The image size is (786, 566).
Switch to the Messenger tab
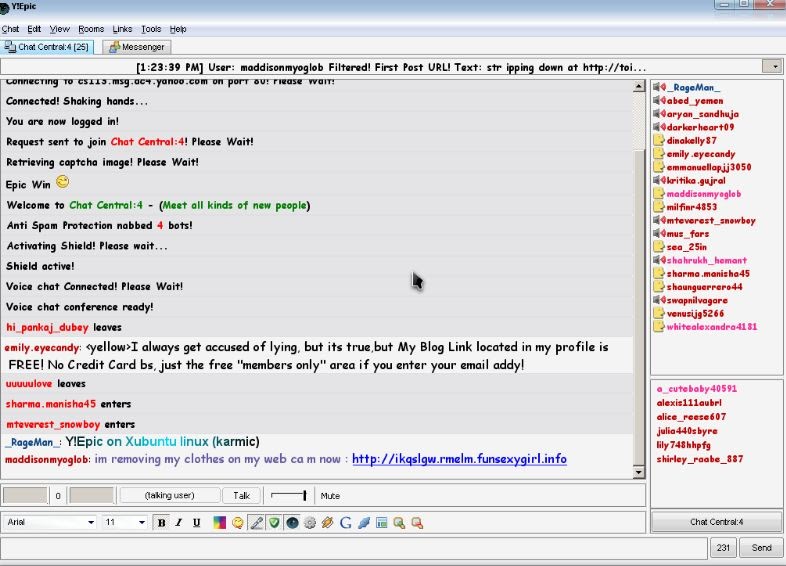[x=136, y=47]
